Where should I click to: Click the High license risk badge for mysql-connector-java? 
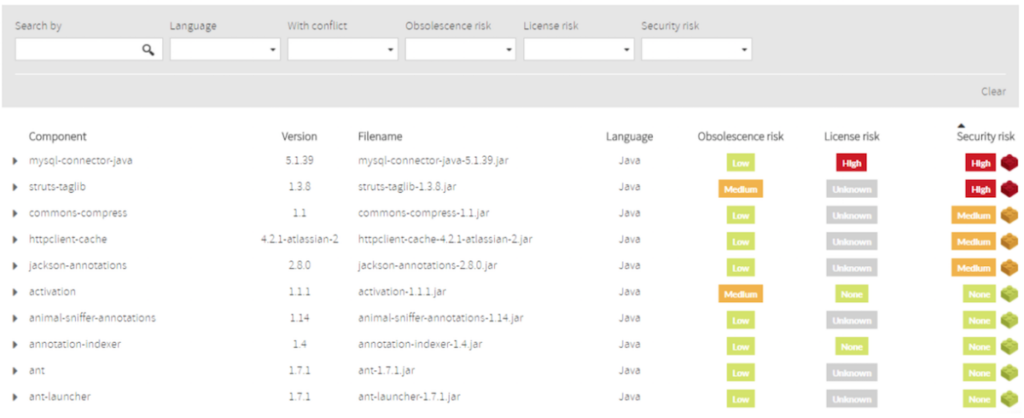click(852, 163)
